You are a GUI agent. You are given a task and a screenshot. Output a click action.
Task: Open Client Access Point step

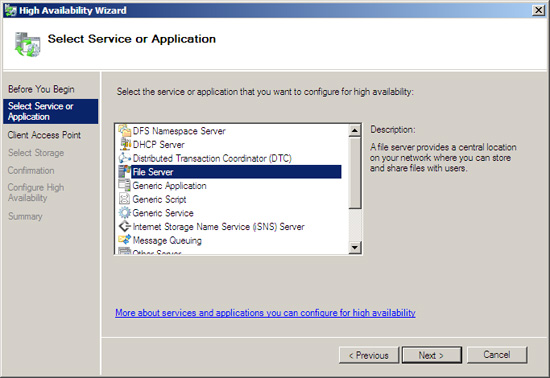pyautogui.click(x=44, y=135)
